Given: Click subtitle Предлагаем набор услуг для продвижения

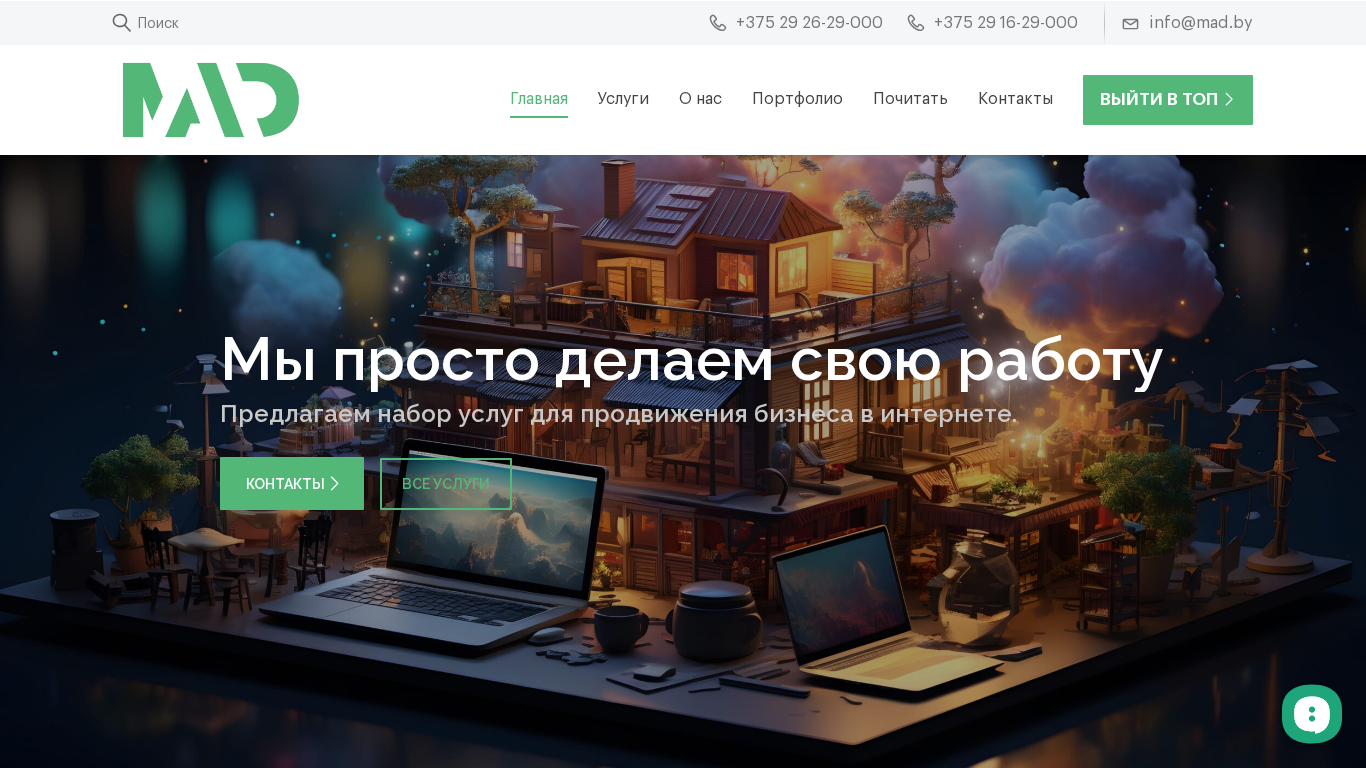Looking at the screenshot, I should pos(618,414).
